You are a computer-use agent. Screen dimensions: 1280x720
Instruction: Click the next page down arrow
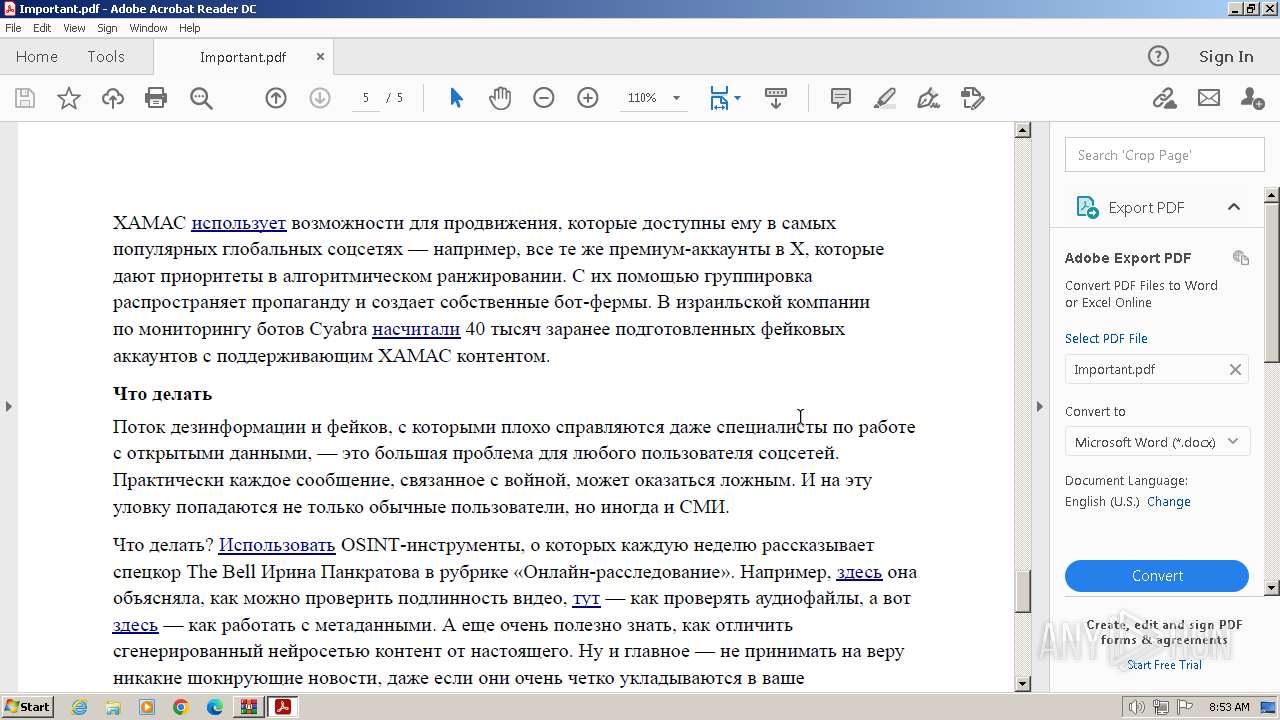pyautogui.click(x=320, y=98)
